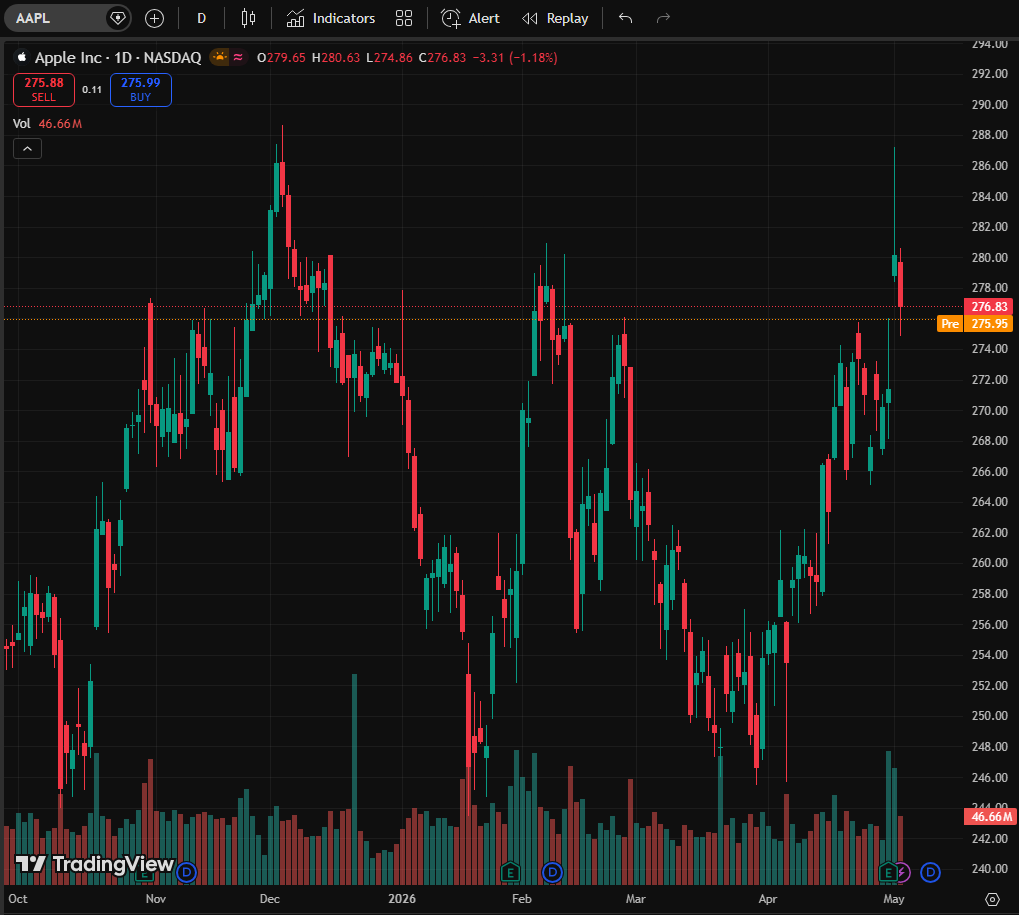The width and height of the screenshot is (1019, 915).
Task: Click the change −3.31 (−1.18%)
Action: point(515,57)
